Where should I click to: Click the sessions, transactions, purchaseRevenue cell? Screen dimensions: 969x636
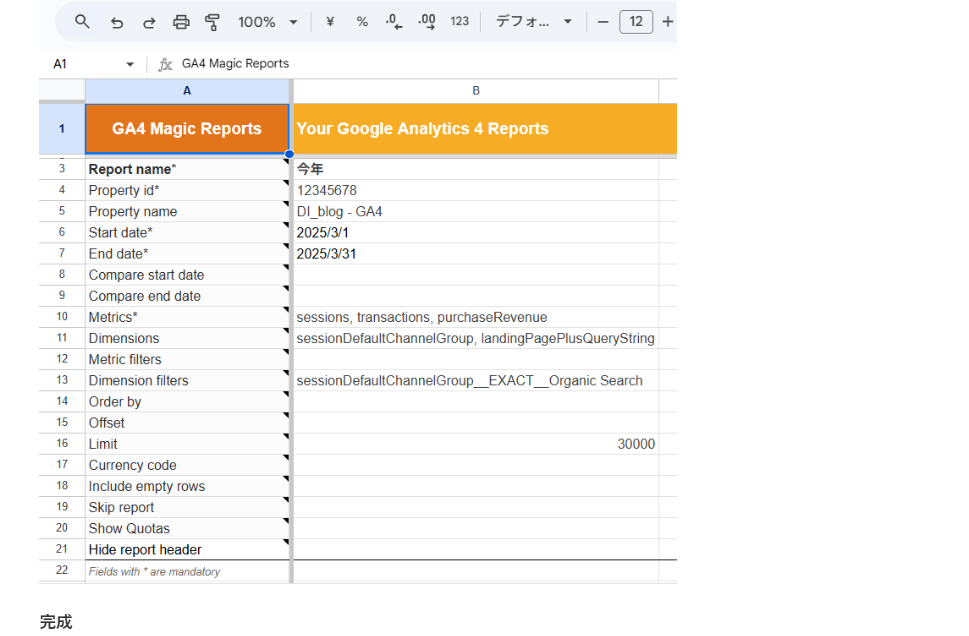[x=476, y=317]
